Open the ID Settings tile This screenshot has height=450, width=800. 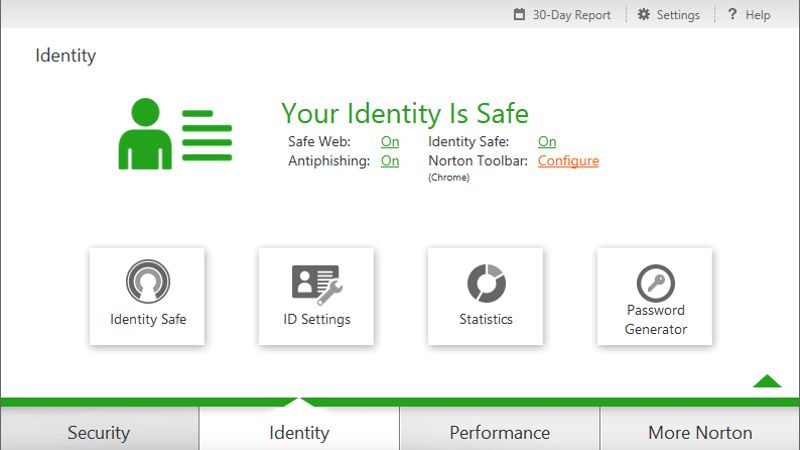coord(316,296)
